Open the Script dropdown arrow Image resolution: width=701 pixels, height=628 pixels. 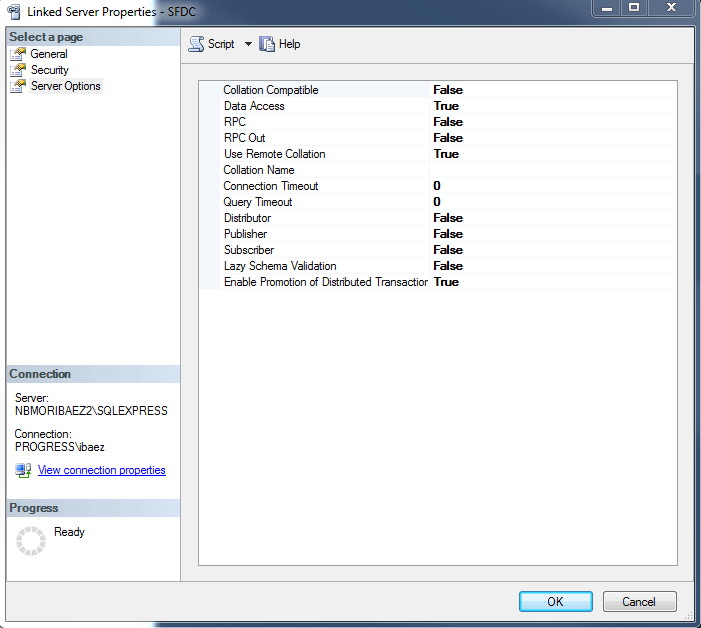(x=248, y=44)
